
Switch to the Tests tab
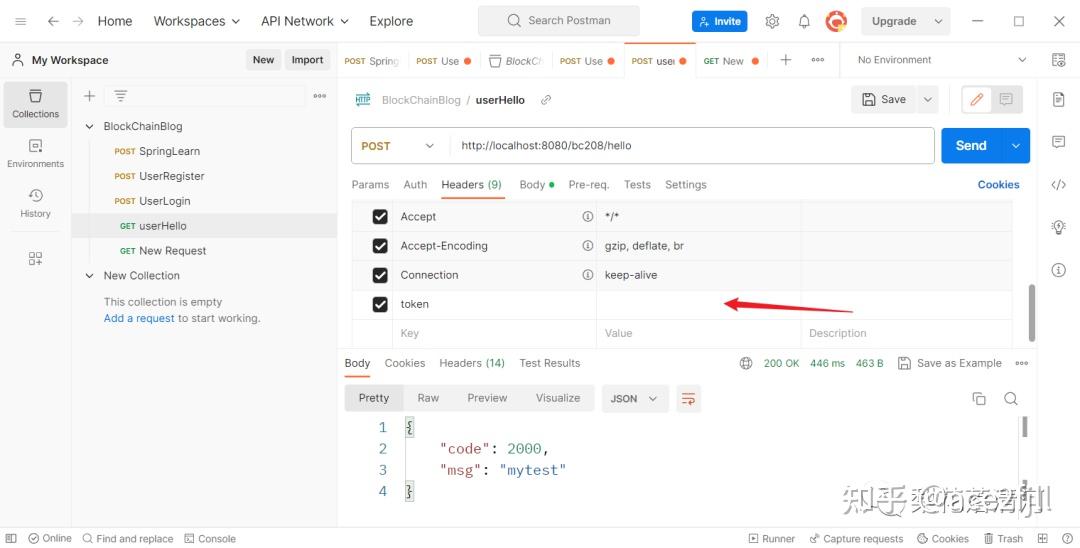tap(637, 185)
